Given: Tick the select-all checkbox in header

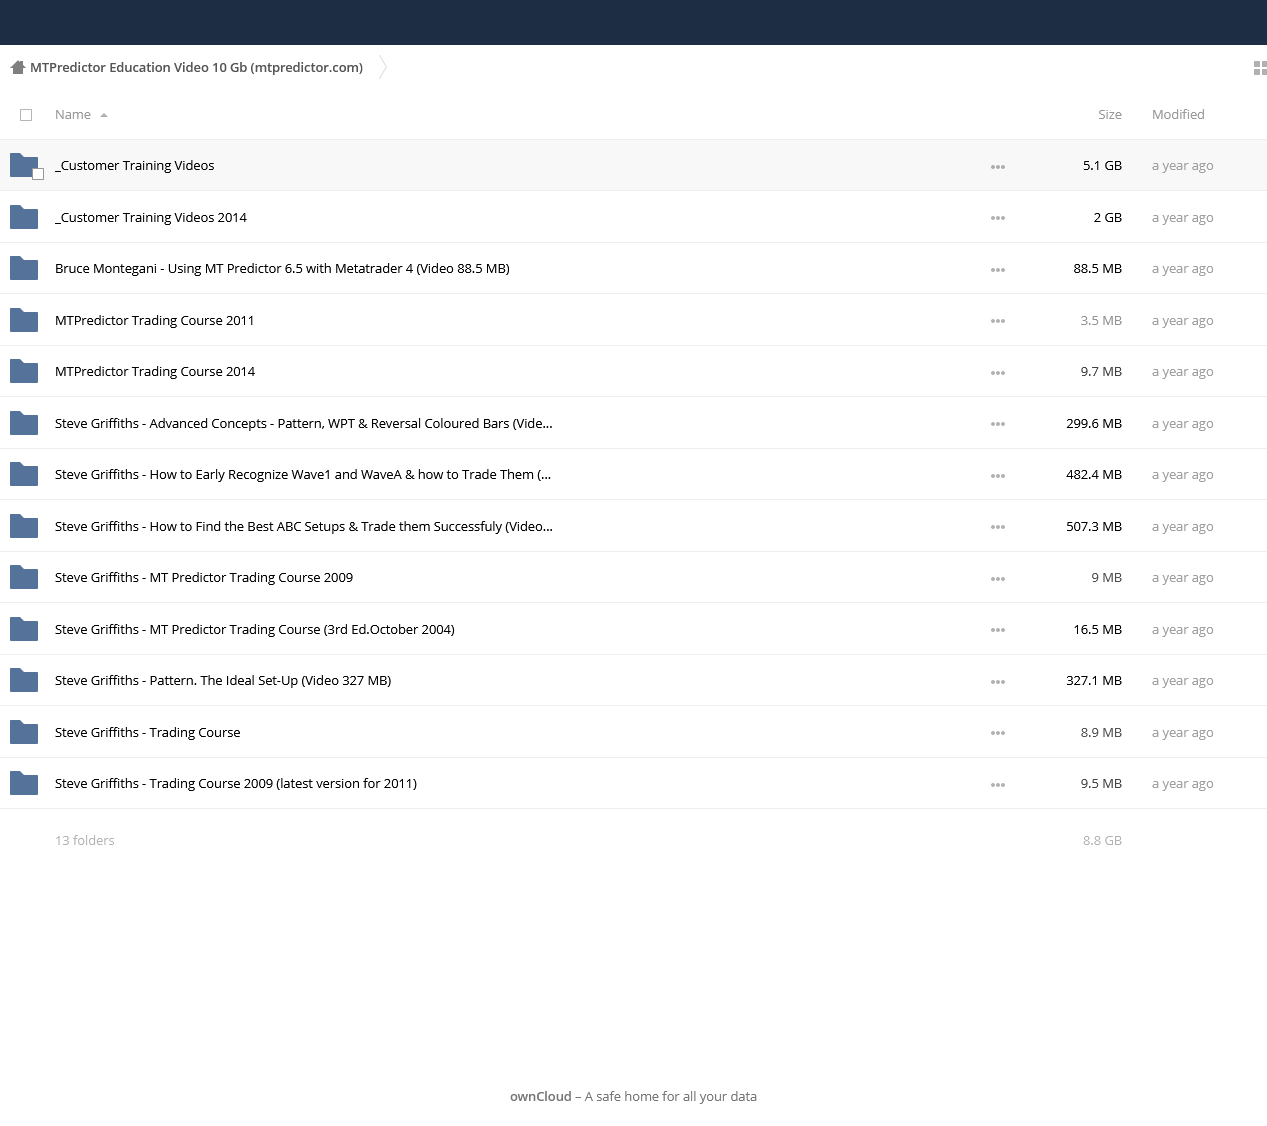Looking at the screenshot, I should (x=26, y=115).
